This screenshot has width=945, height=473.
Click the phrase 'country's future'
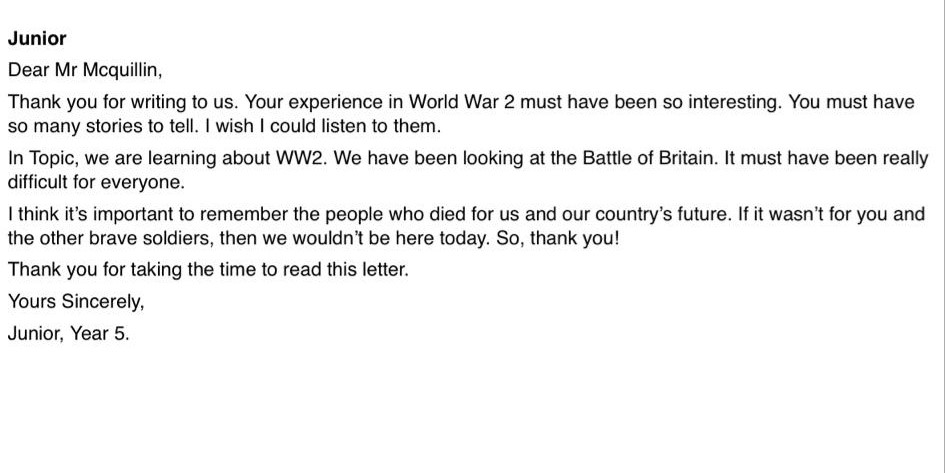660,215
